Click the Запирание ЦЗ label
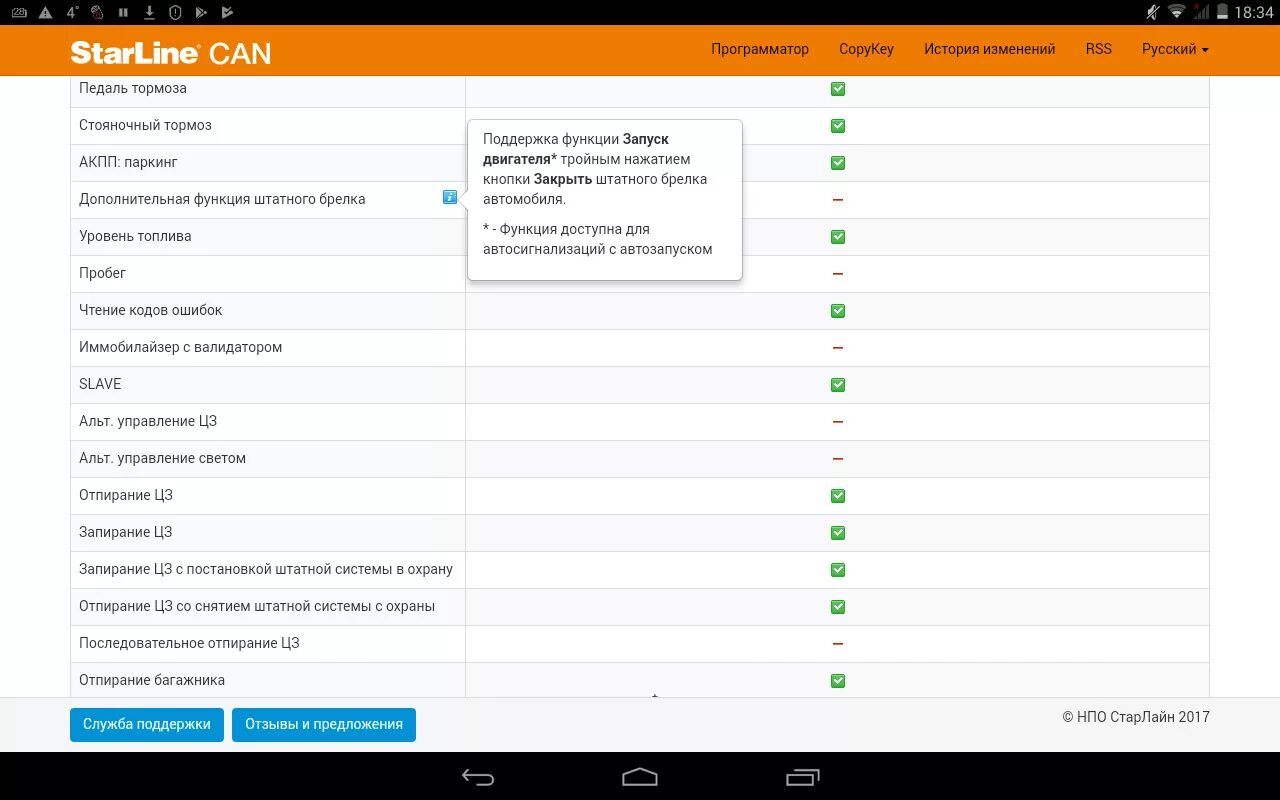 (126, 532)
